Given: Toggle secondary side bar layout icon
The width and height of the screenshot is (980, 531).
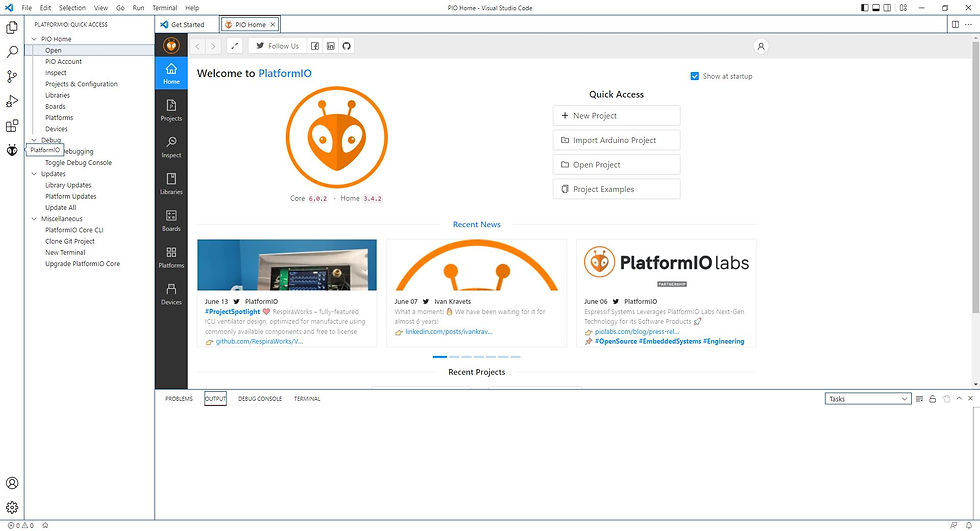Looking at the screenshot, I should click(887, 7).
